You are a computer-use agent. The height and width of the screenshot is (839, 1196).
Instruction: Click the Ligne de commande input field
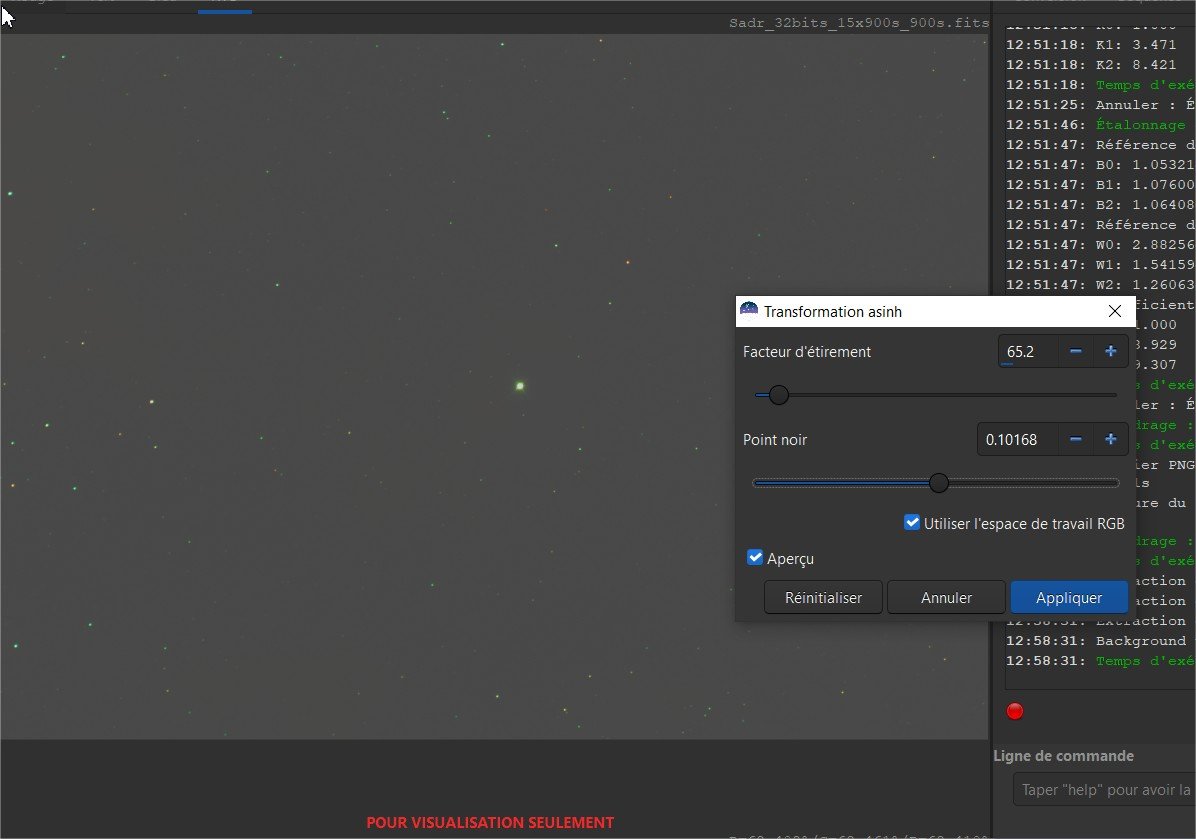tap(1104, 789)
